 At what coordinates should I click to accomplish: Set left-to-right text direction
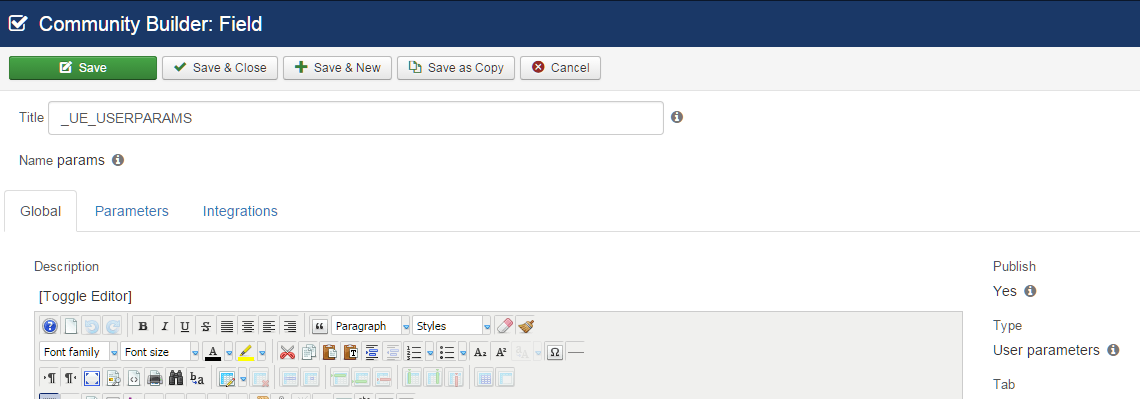click(x=49, y=378)
